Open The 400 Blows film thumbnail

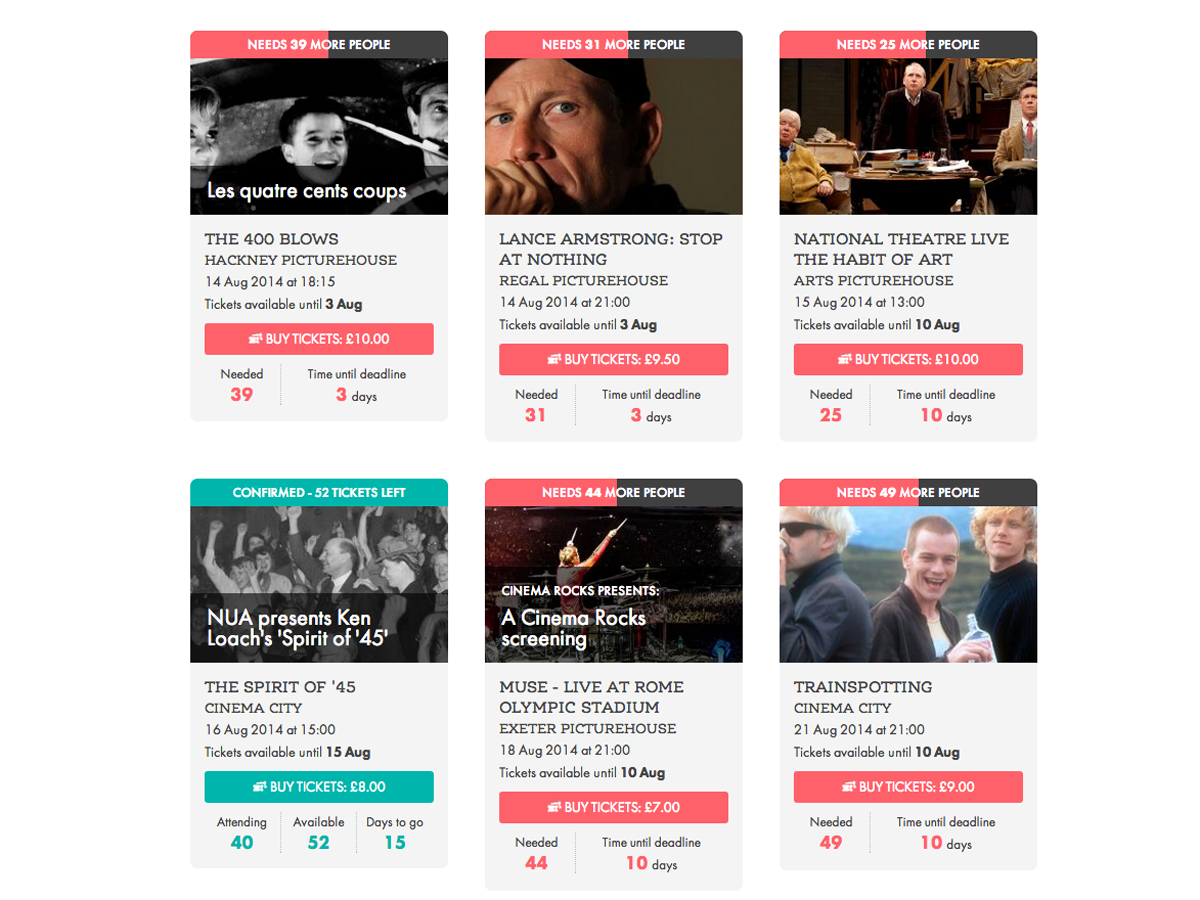(319, 136)
